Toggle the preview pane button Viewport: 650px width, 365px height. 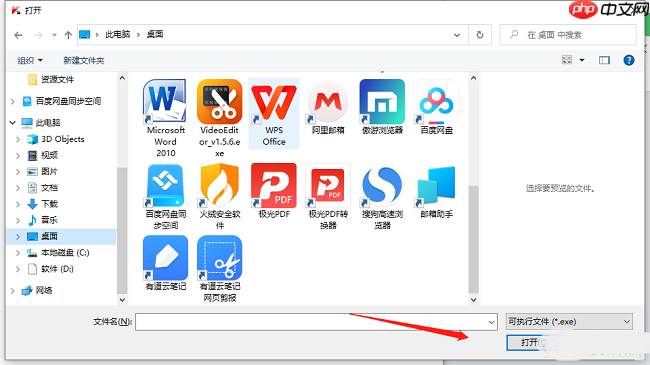pyautogui.click(x=604, y=60)
